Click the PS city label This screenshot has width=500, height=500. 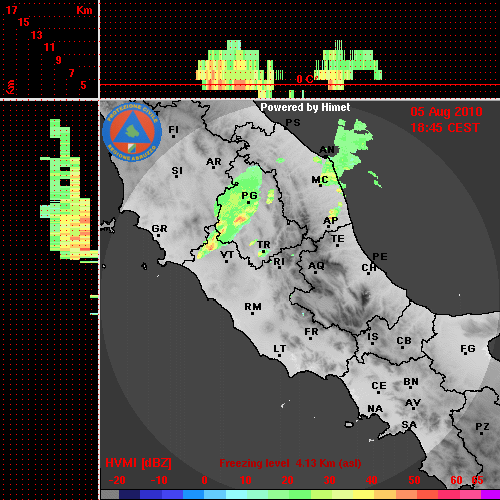[x=293, y=123]
